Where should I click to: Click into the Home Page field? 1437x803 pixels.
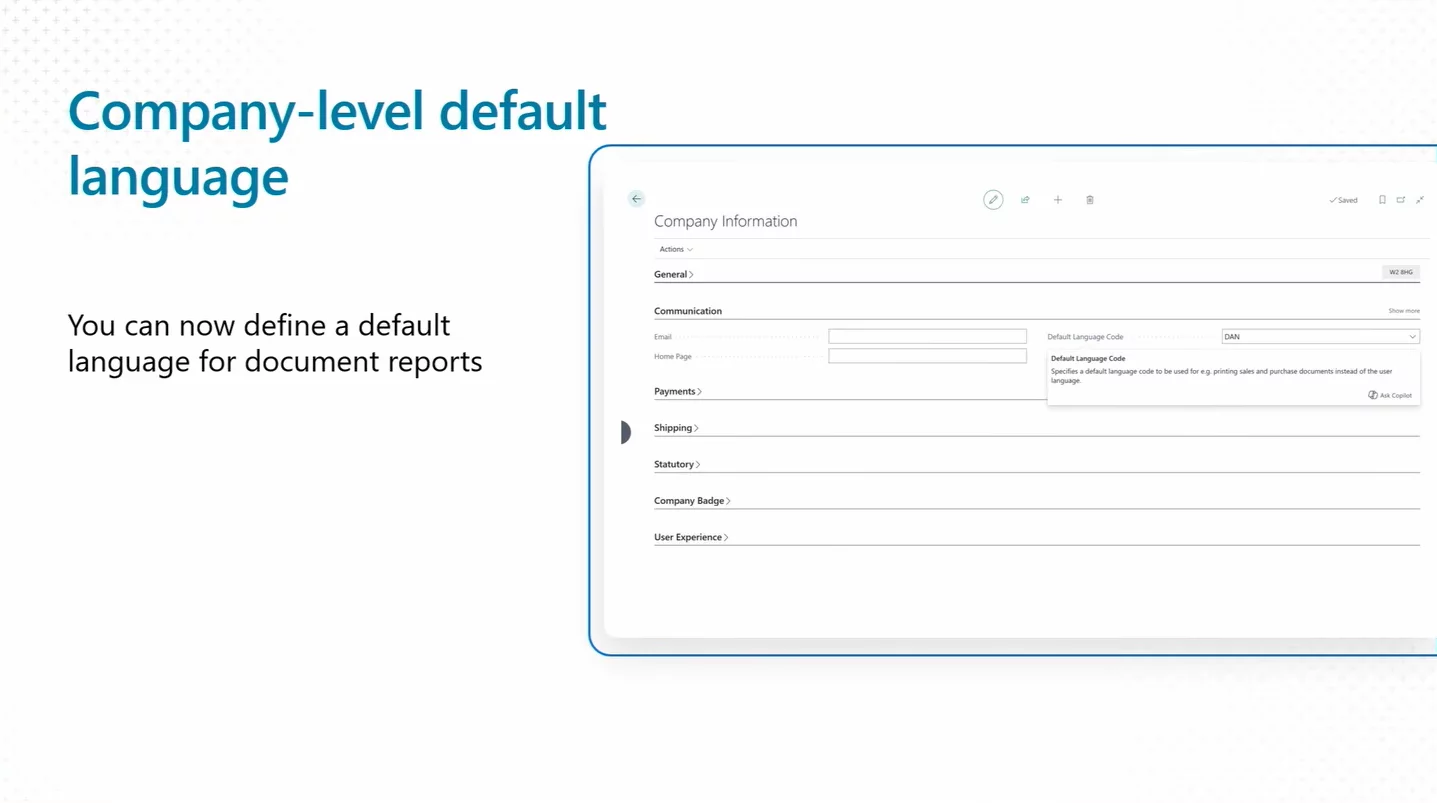[x=927, y=356]
